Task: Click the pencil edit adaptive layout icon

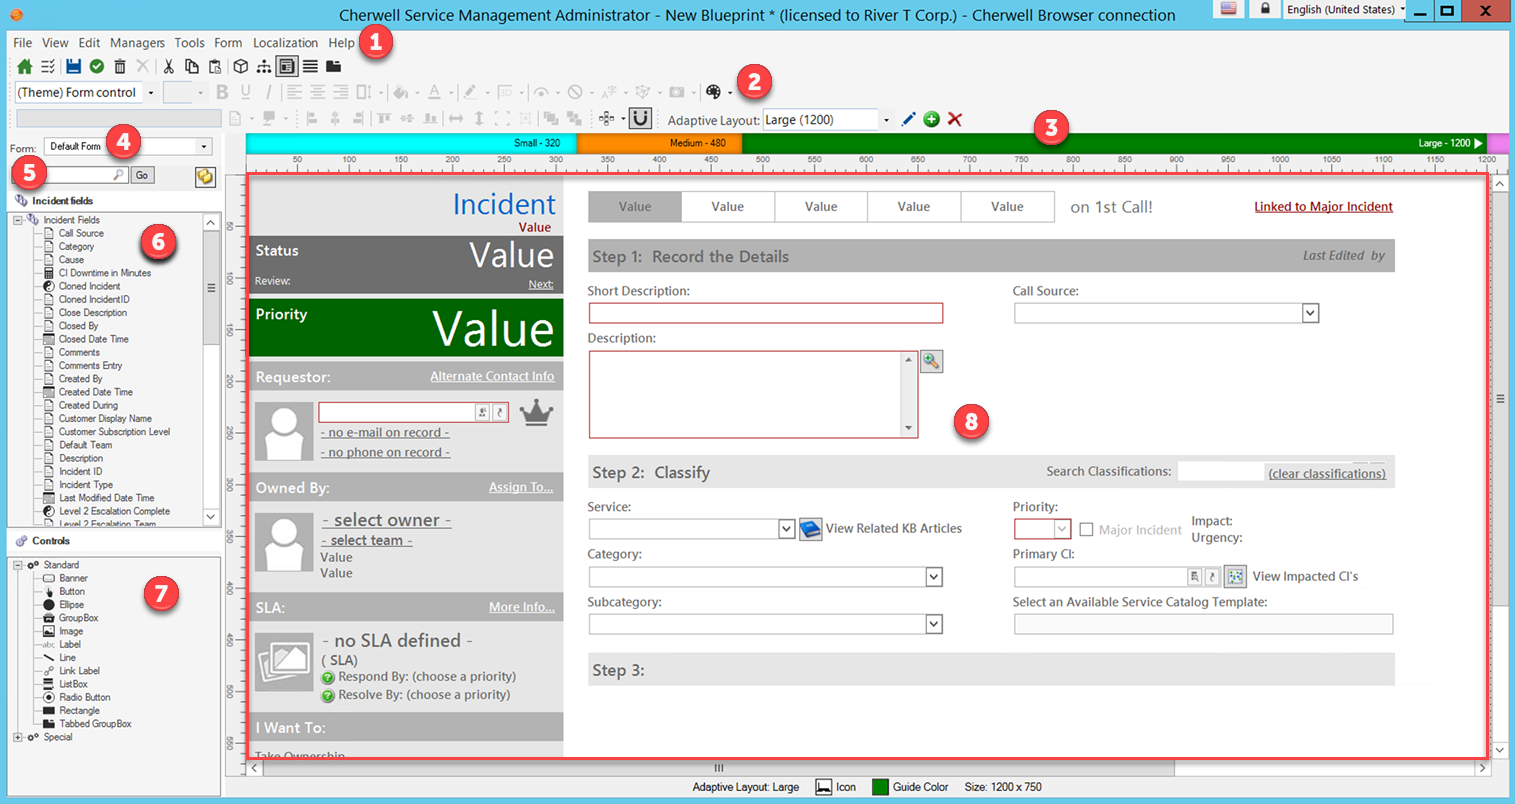Action: (x=908, y=119)
